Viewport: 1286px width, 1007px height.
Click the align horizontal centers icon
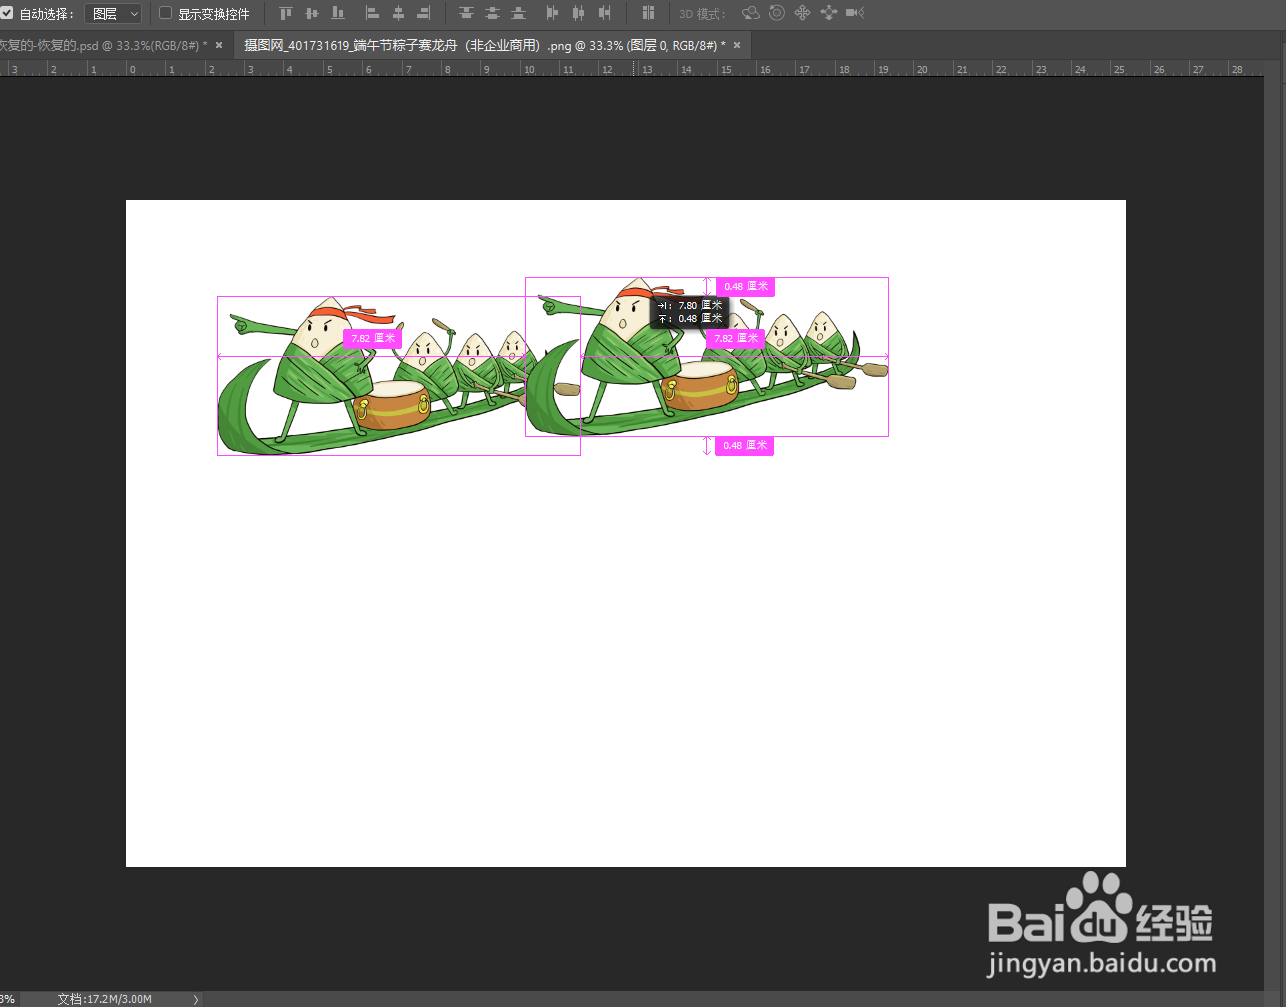(x=398, y=13)
